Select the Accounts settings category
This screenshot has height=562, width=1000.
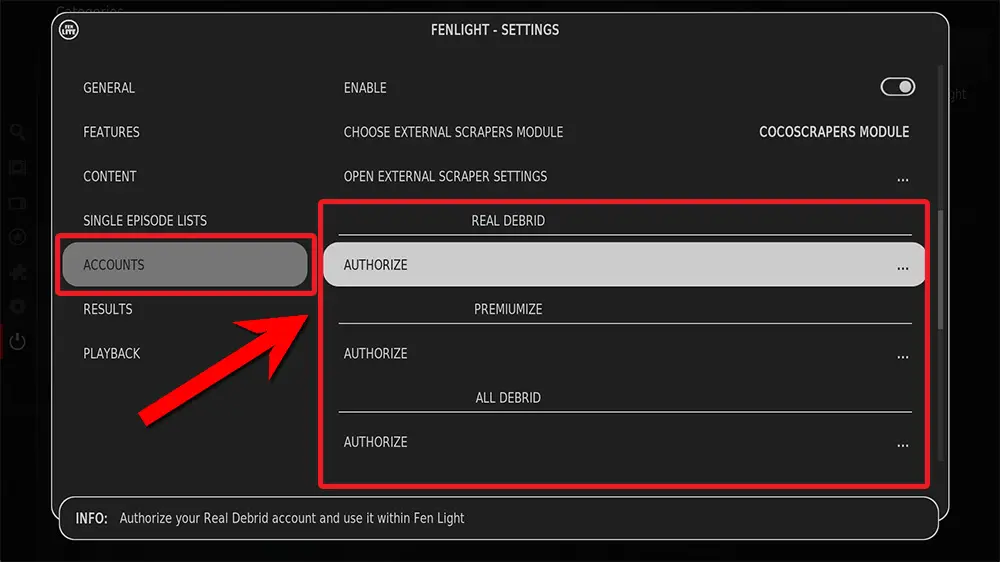185,264
